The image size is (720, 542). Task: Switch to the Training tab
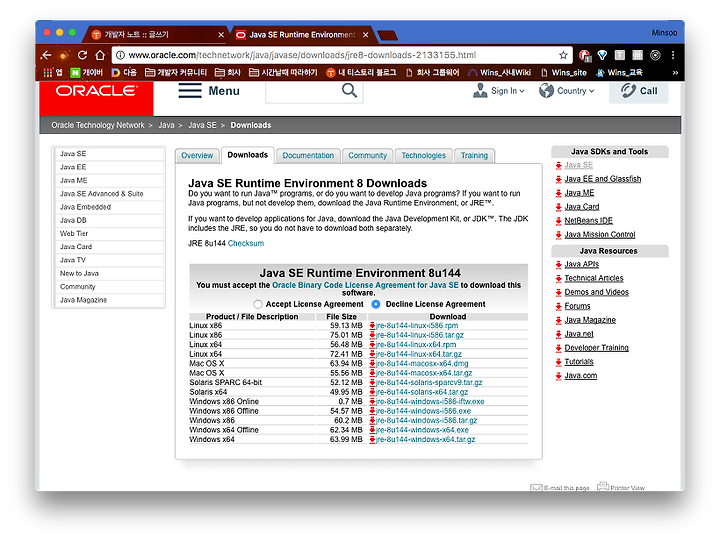point(474,156)
